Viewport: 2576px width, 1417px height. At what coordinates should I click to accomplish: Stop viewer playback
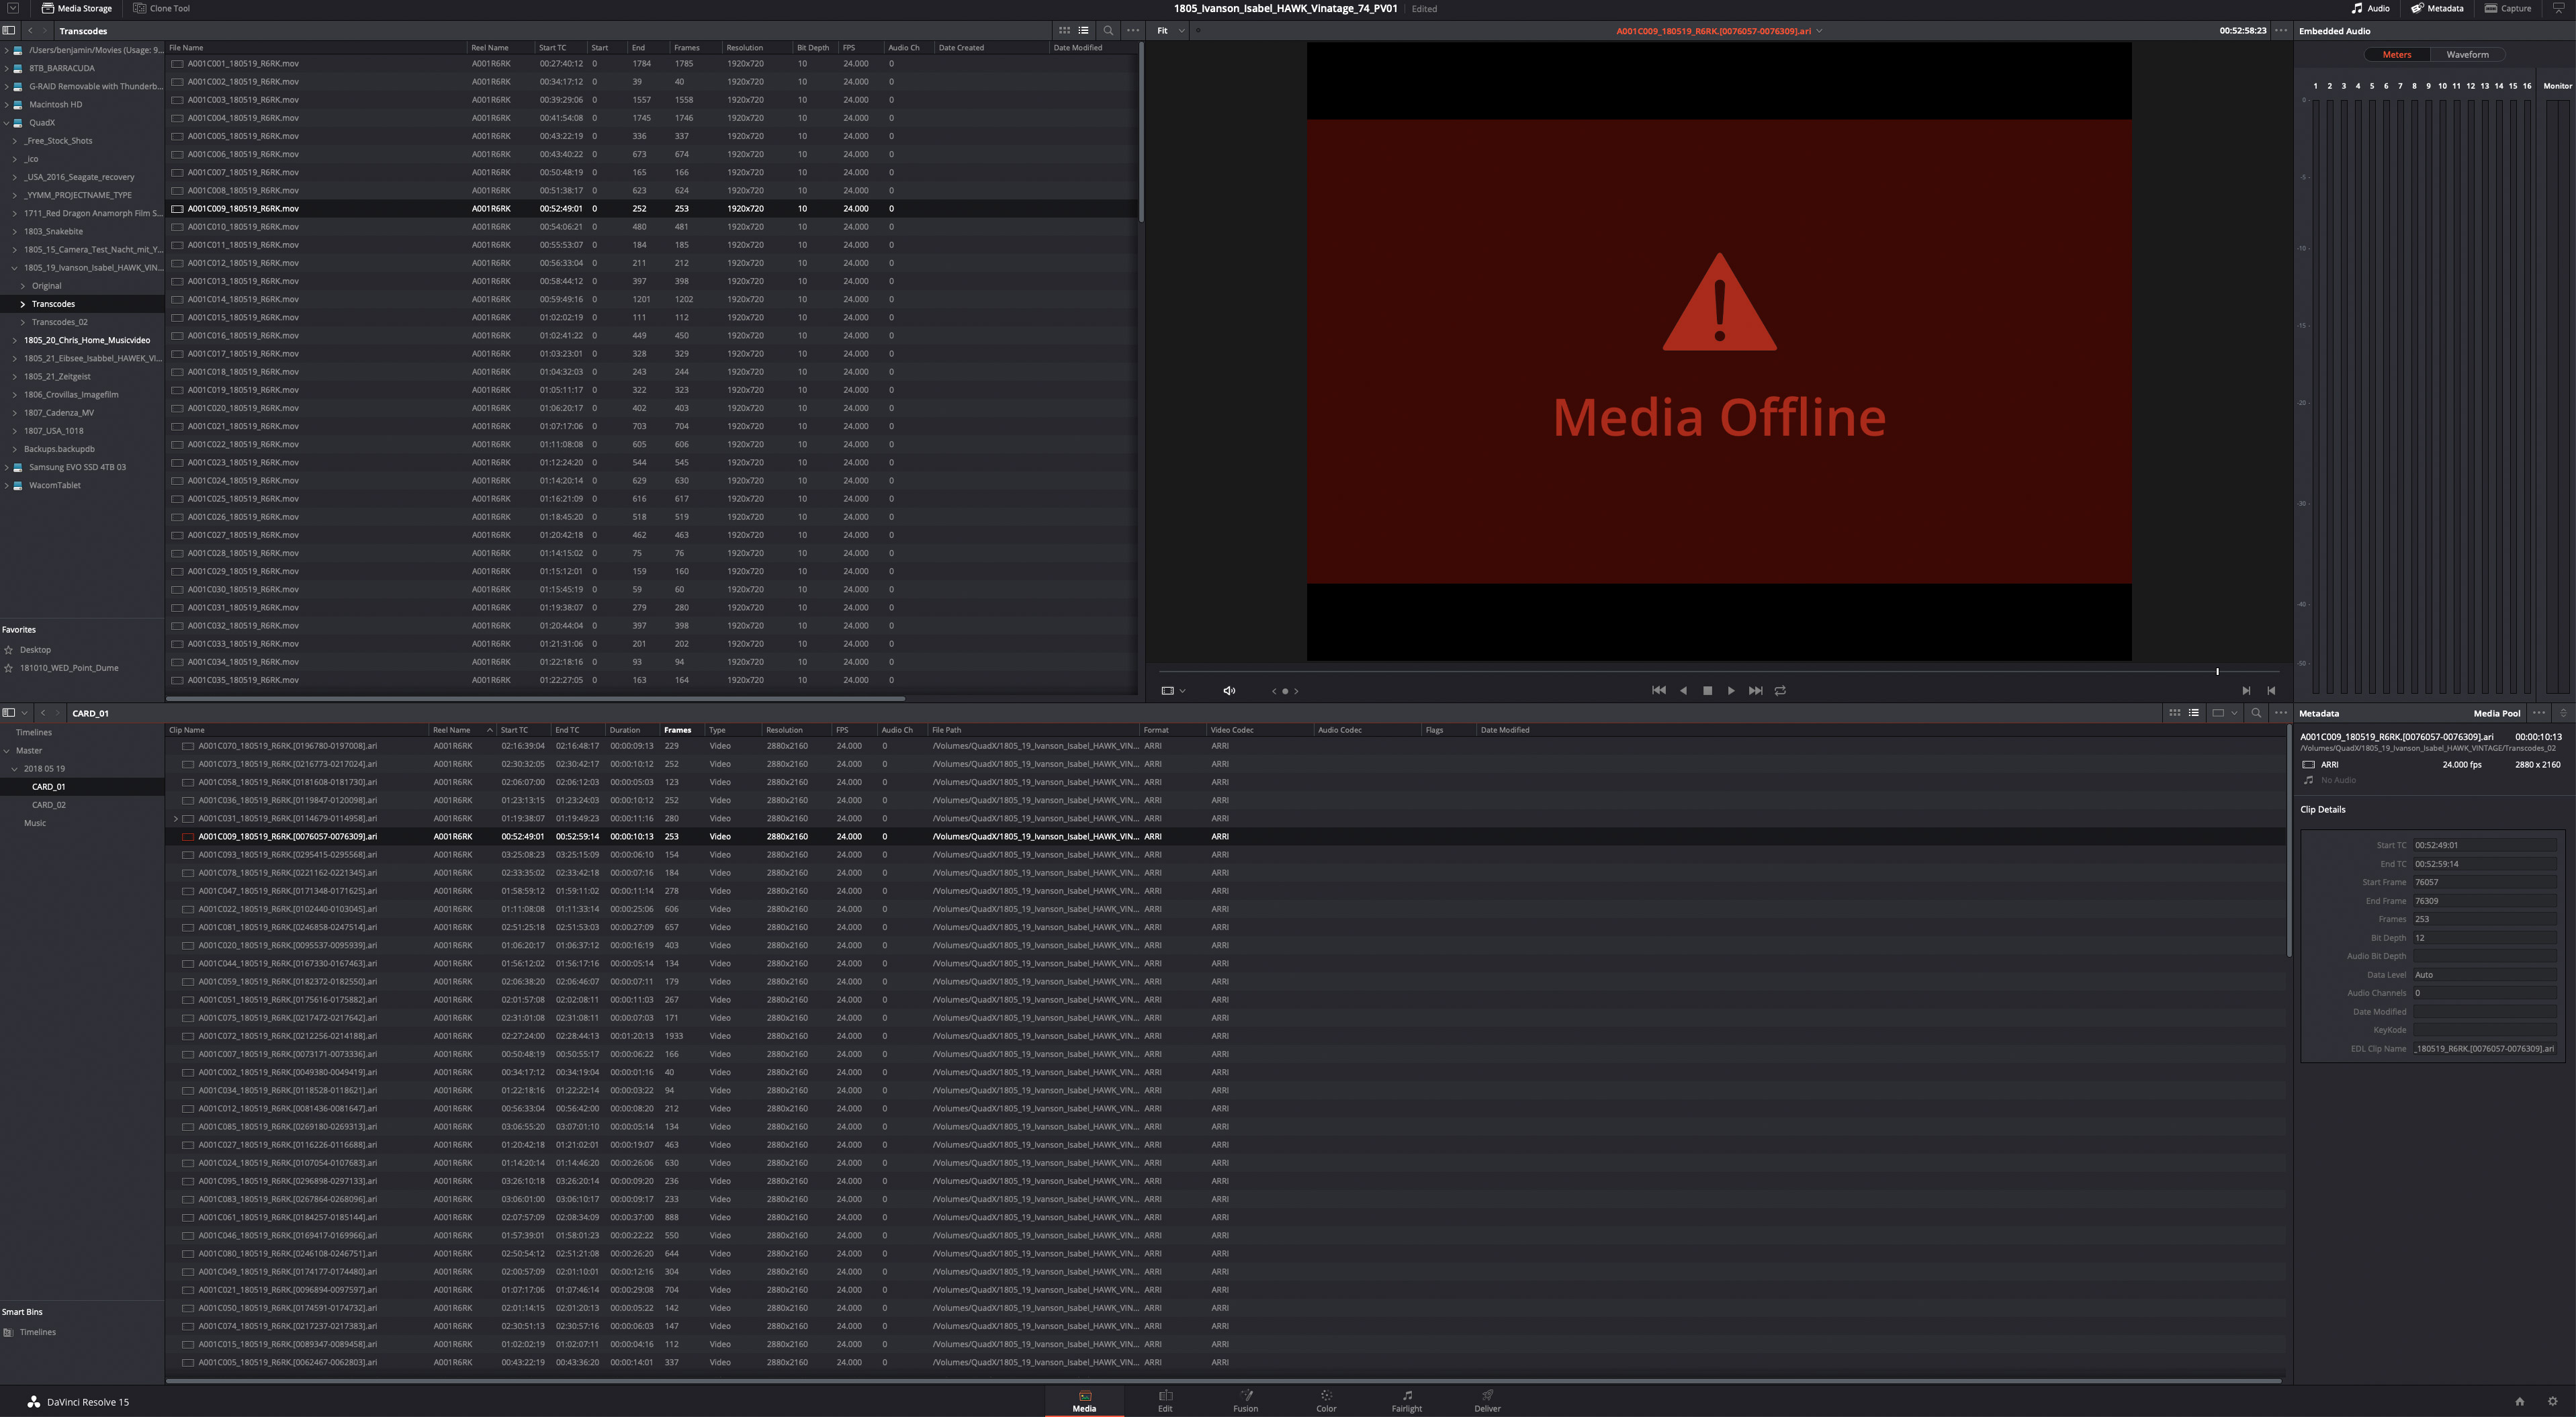point(1707,690)
